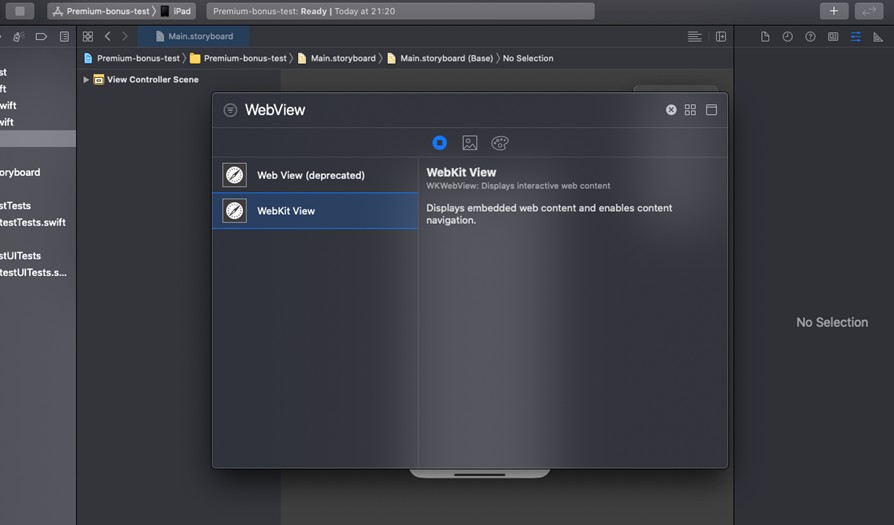Open the related items grid menu
Screen dimensions: 894x525
(88, 36)
